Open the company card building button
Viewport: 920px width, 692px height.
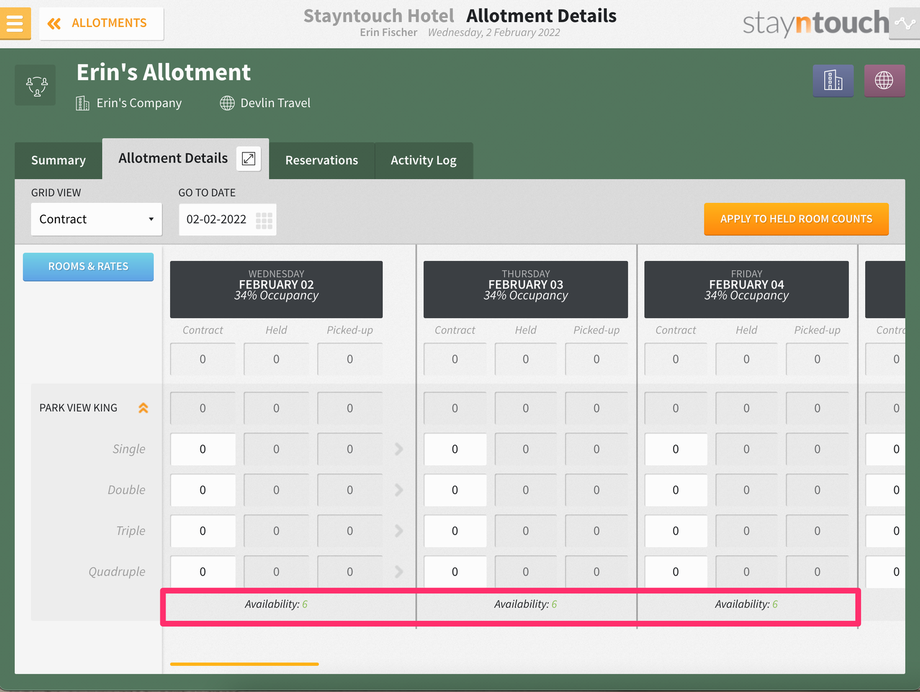(833, 80)
